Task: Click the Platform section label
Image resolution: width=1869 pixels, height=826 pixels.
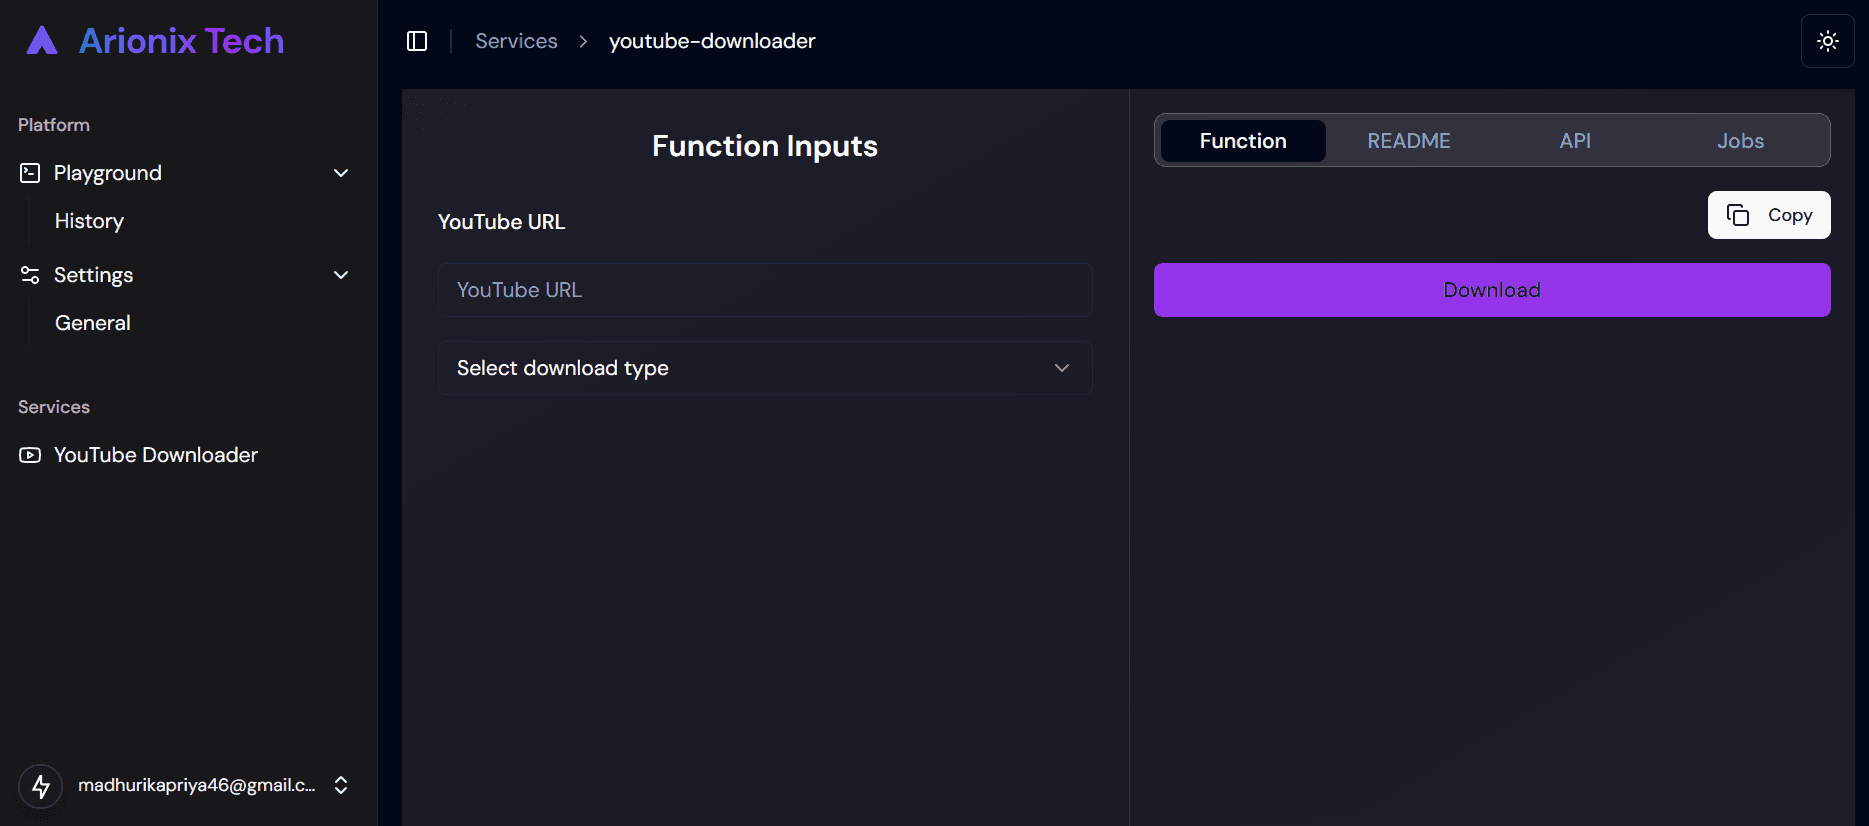Action: coord(54,125)
